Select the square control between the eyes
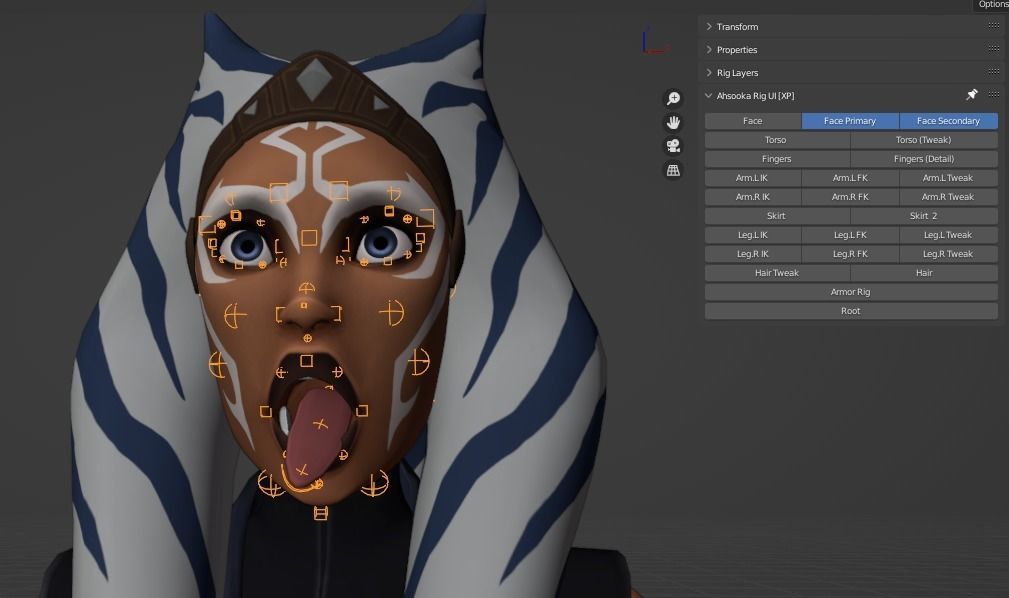Image resolution: width=1009 pixels, height=598 pixels. tap(309, 238)
